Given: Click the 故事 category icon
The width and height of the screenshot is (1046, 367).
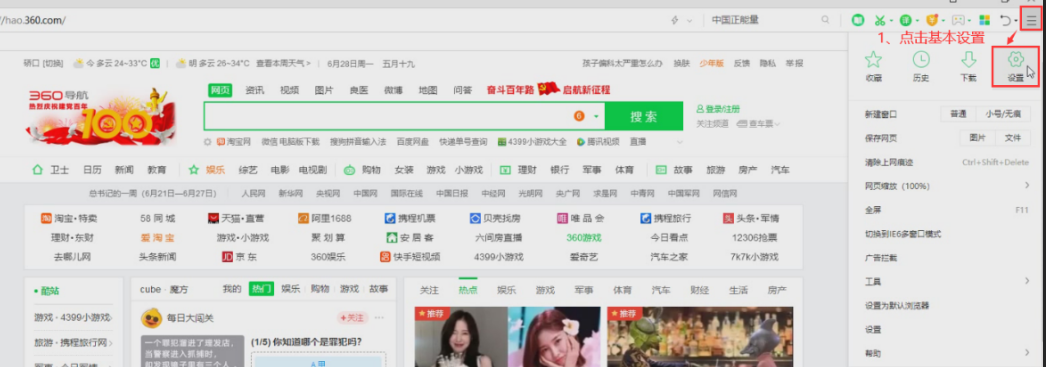Looking at the screenshot, I should coord(661,170).
